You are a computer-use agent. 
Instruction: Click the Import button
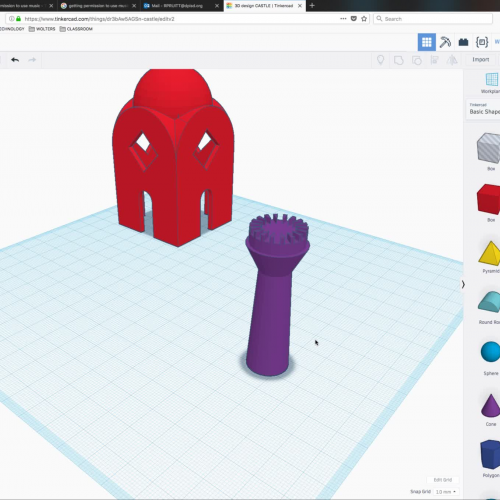480,60
